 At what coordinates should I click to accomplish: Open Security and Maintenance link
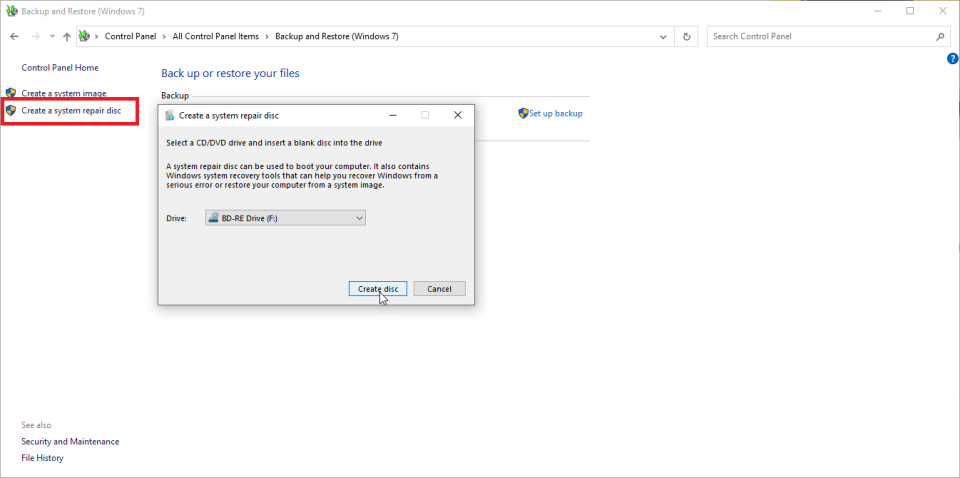(70, 441)
